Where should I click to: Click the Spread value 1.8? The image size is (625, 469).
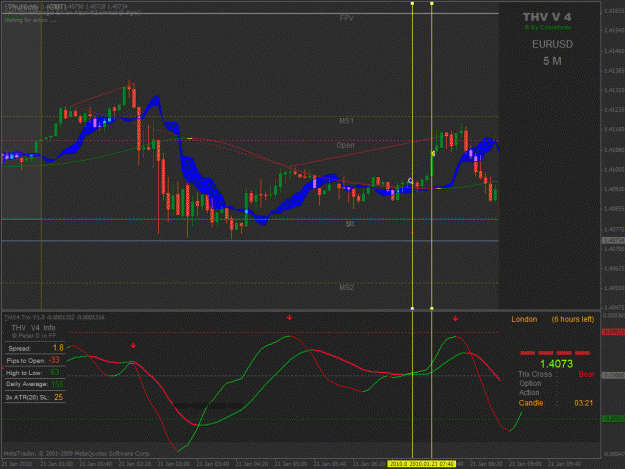pyautogui.click(x=58, y=348)
